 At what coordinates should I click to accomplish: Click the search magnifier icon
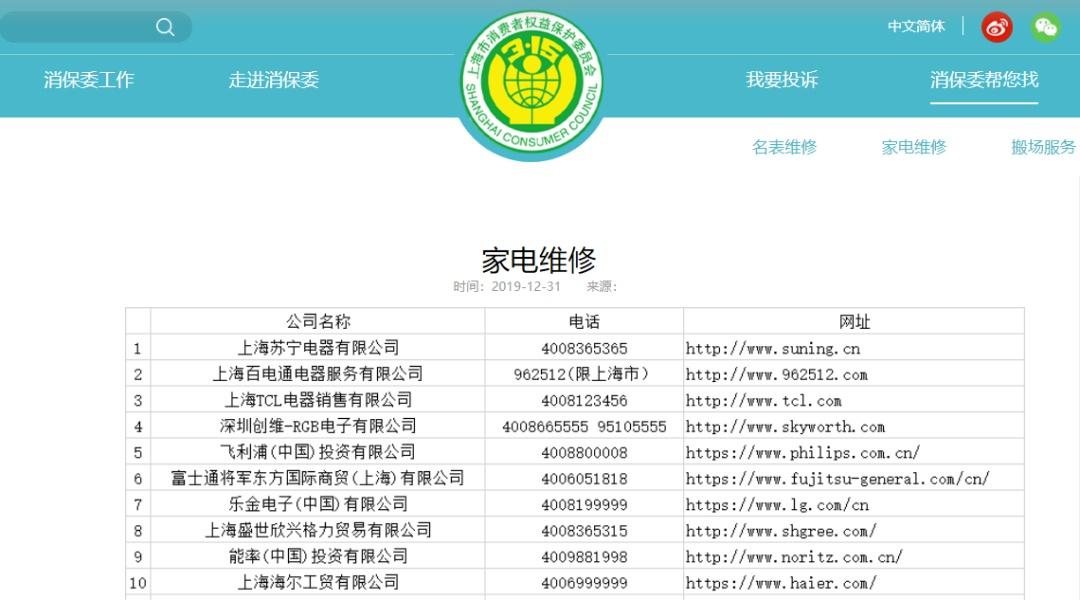tap(165, 27)
